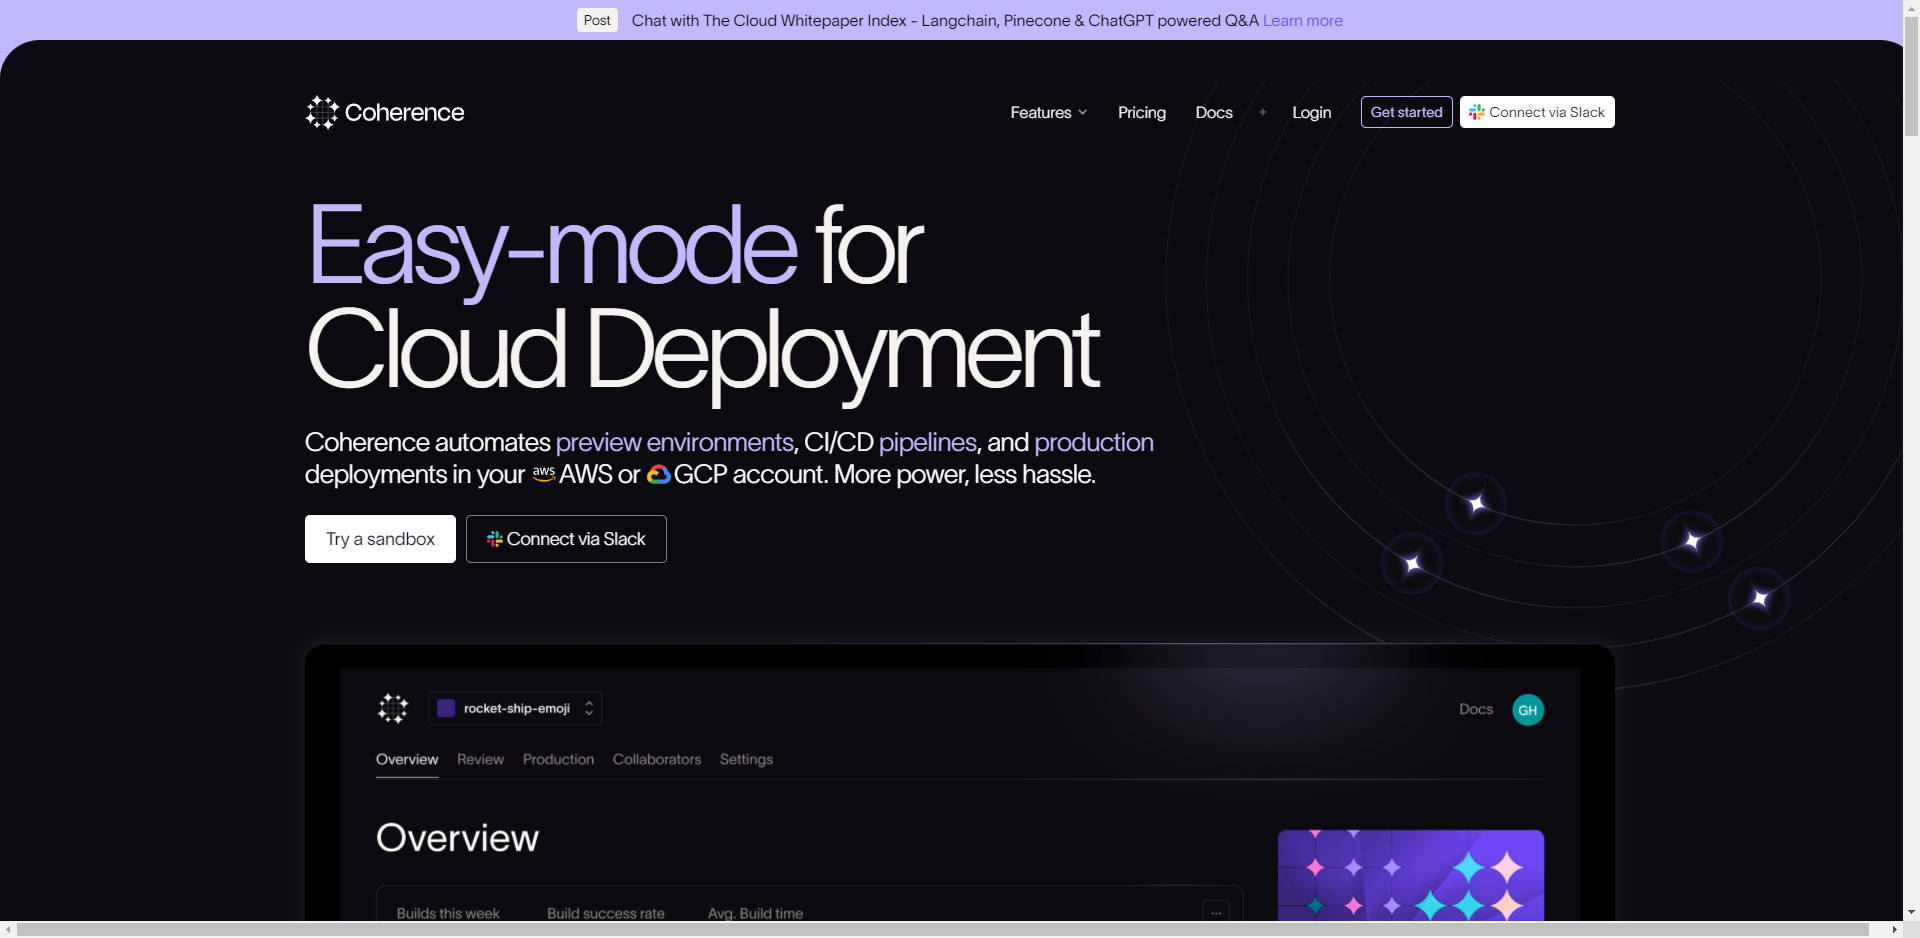Screen dimensions: 1920x938
Task: Click the Slack icon in header button
Action: coord(1476,112)
